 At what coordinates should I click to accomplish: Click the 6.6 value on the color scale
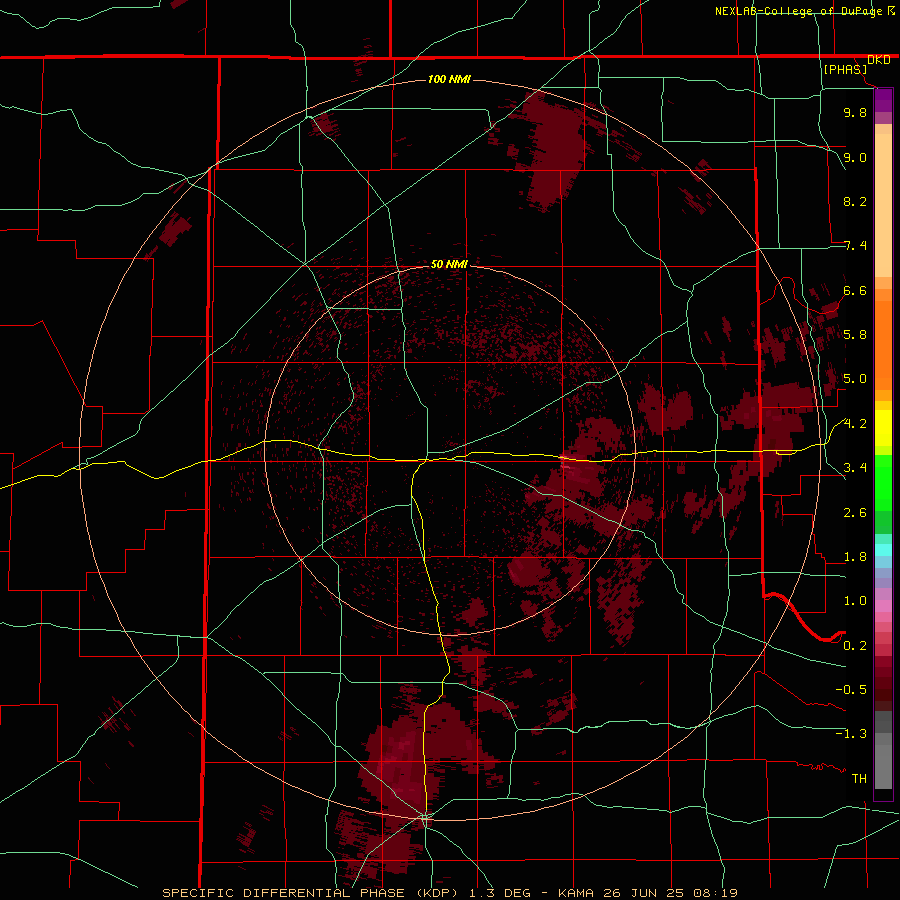click(855, 290)
